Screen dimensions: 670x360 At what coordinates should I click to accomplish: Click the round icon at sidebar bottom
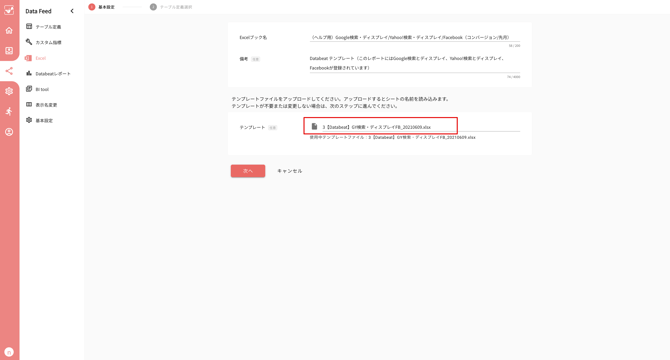[9, 352]
